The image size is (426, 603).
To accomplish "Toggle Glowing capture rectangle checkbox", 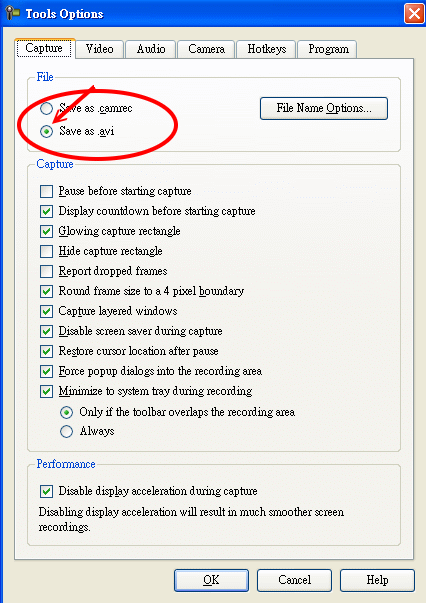I will pyautogui.click(x=47, y=231).
